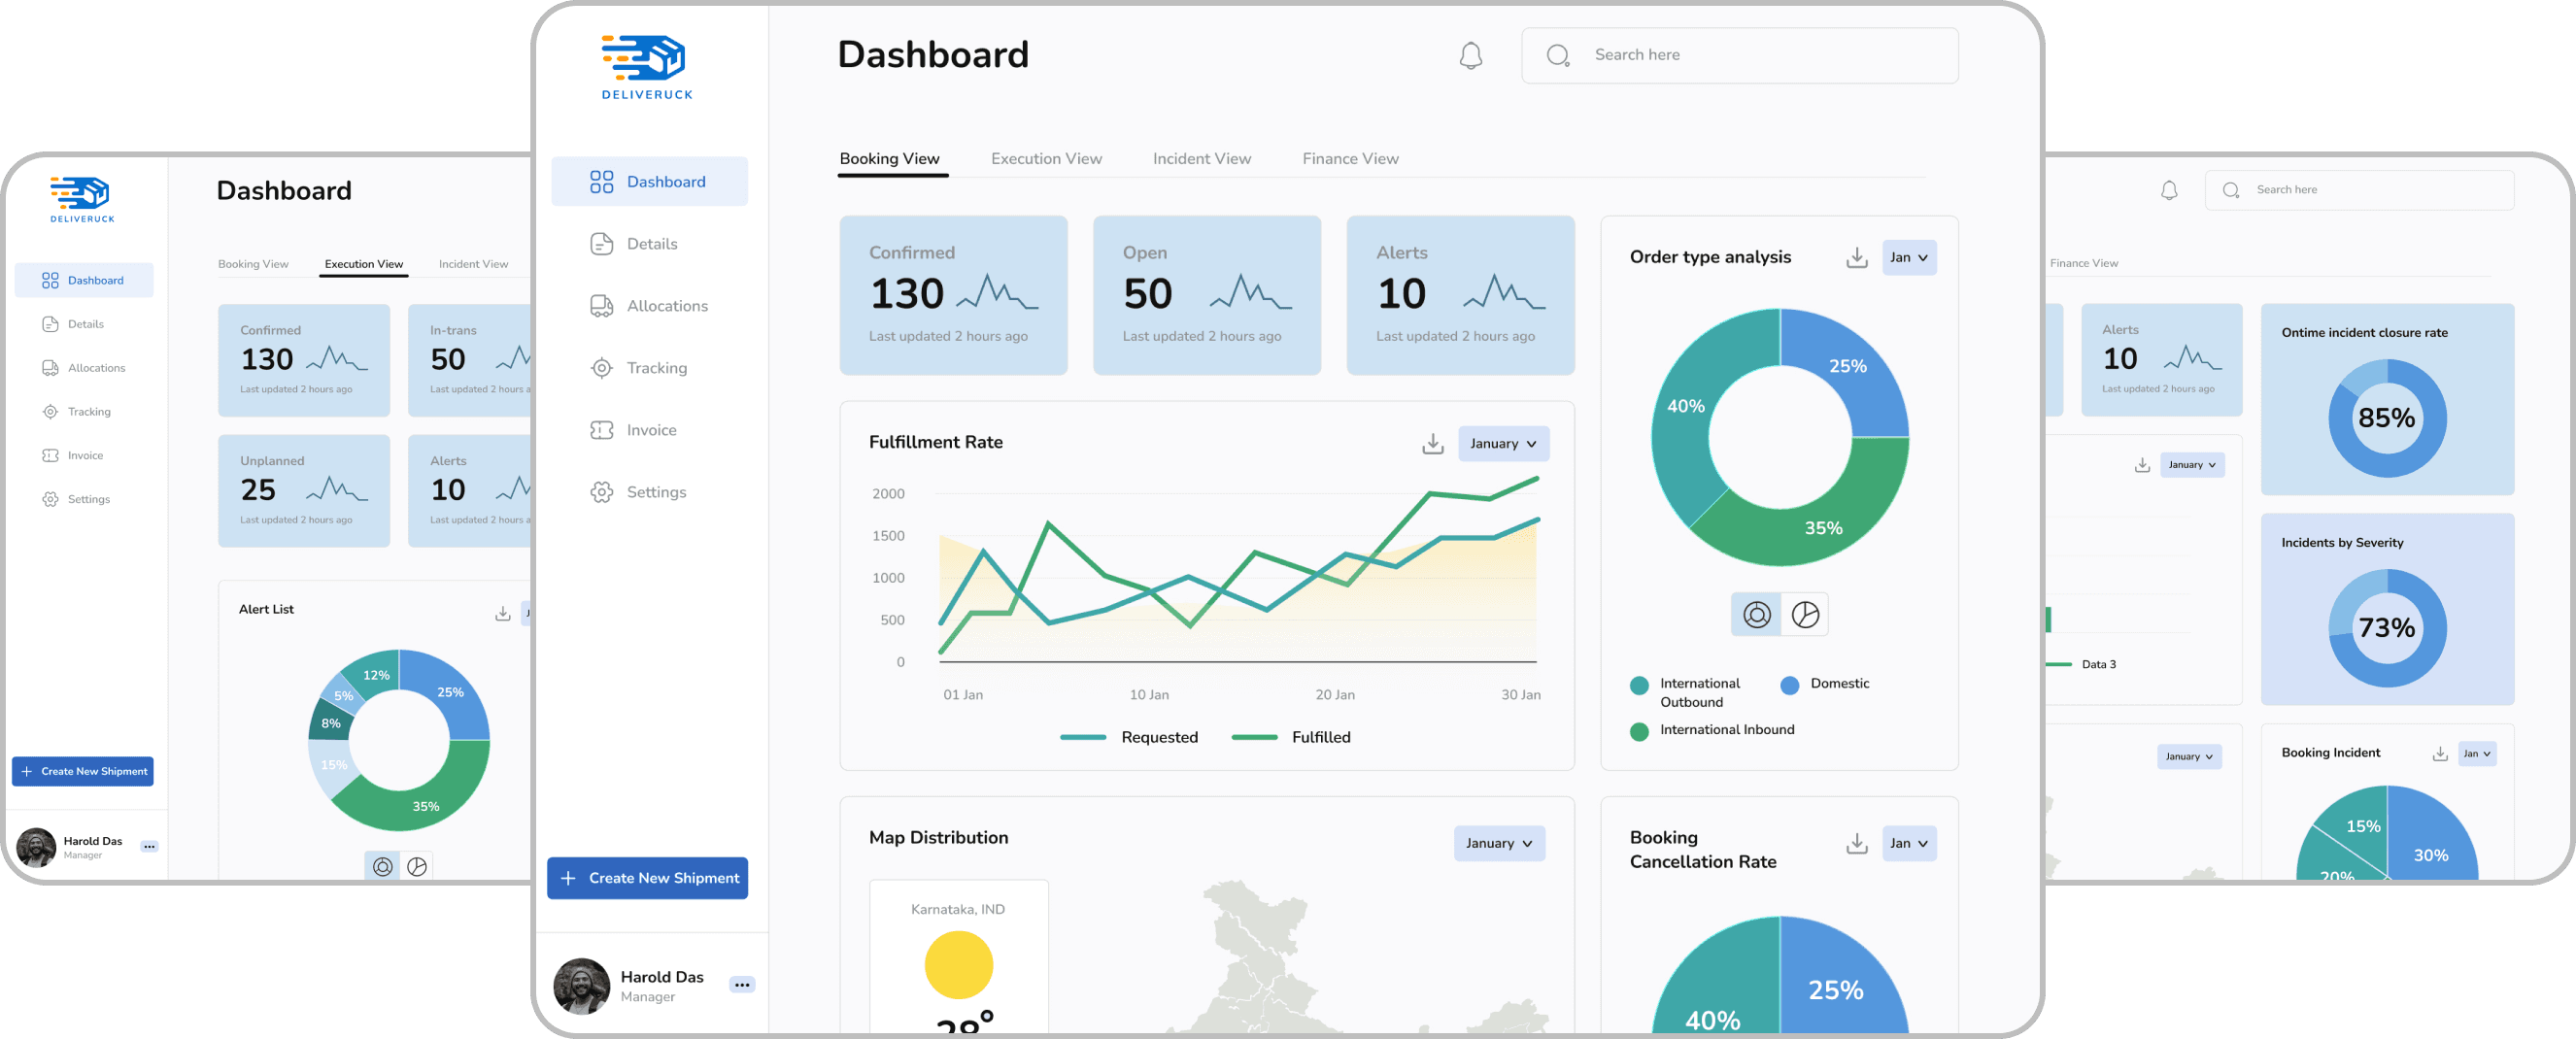Click the International Inbound legend color dot
This screenshot has width=2576, height=1039.
(1638, 732)
